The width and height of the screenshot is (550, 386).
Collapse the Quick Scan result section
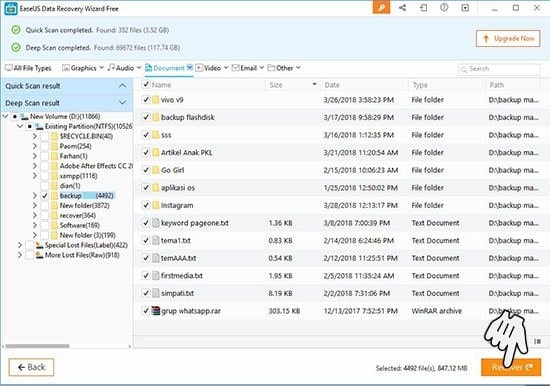click(x=122, y=86)
